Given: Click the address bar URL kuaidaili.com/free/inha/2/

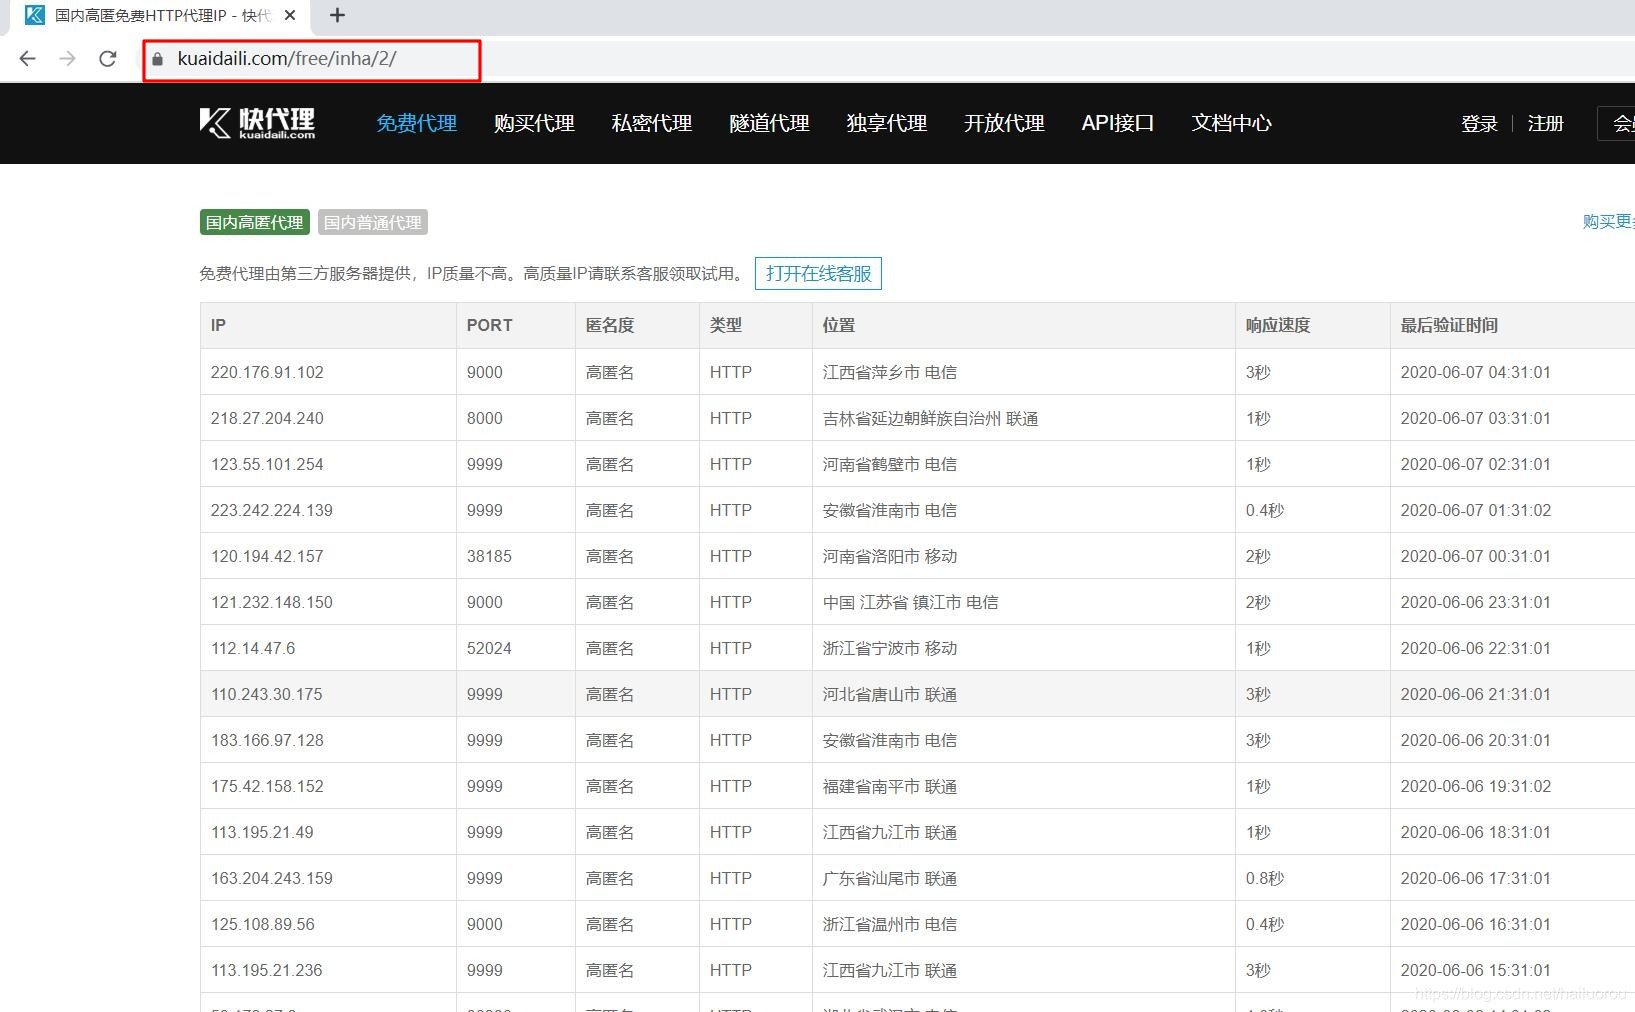Looking at the screenshot, I should point(287,59).
